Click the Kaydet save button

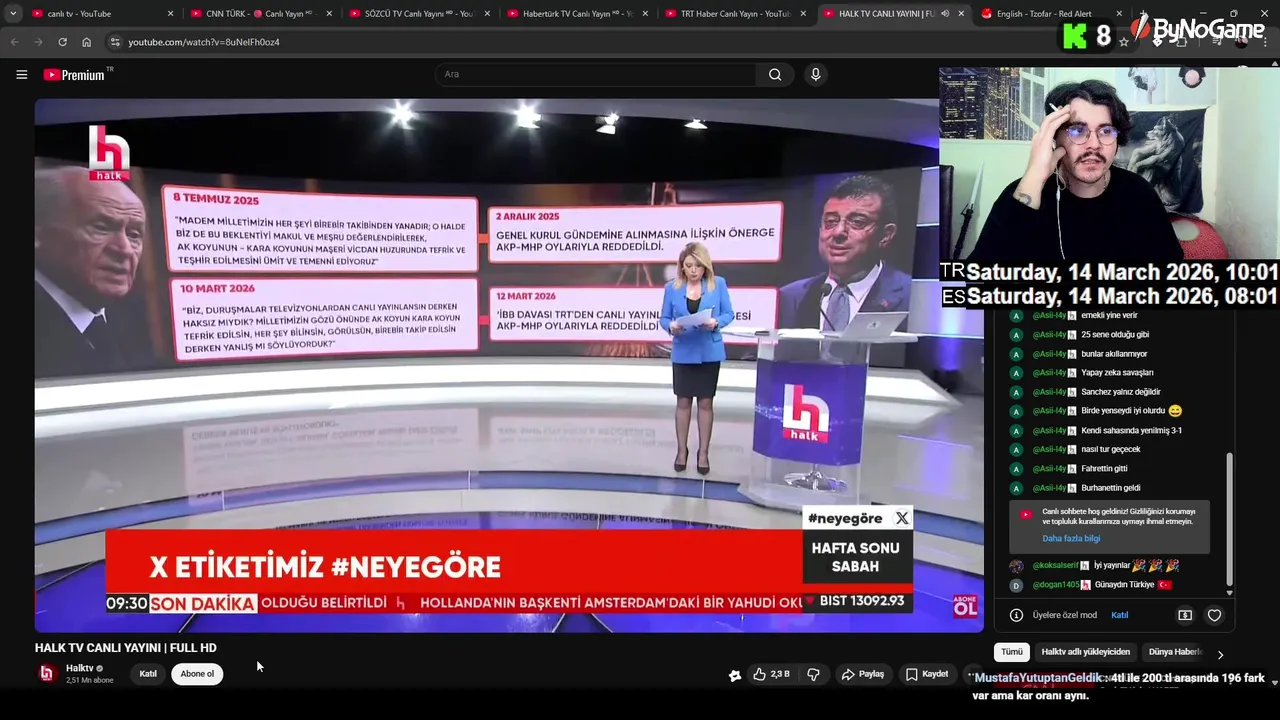[x=927, y=674]
